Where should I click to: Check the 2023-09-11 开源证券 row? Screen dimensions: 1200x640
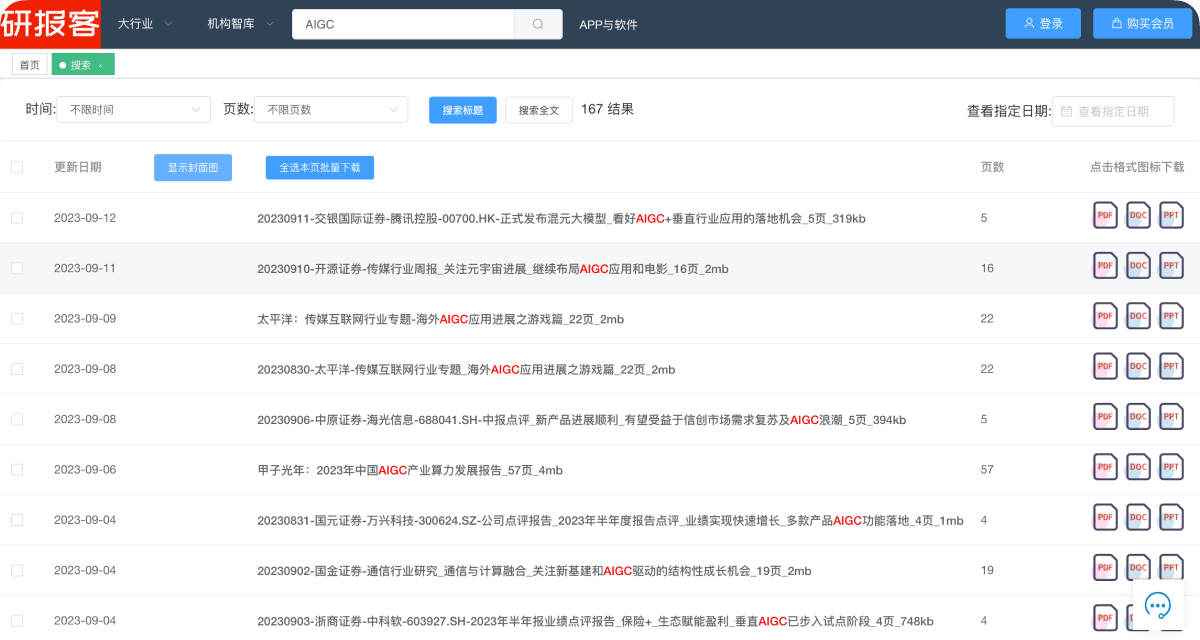pyautogui.click(x=17, y=268)
